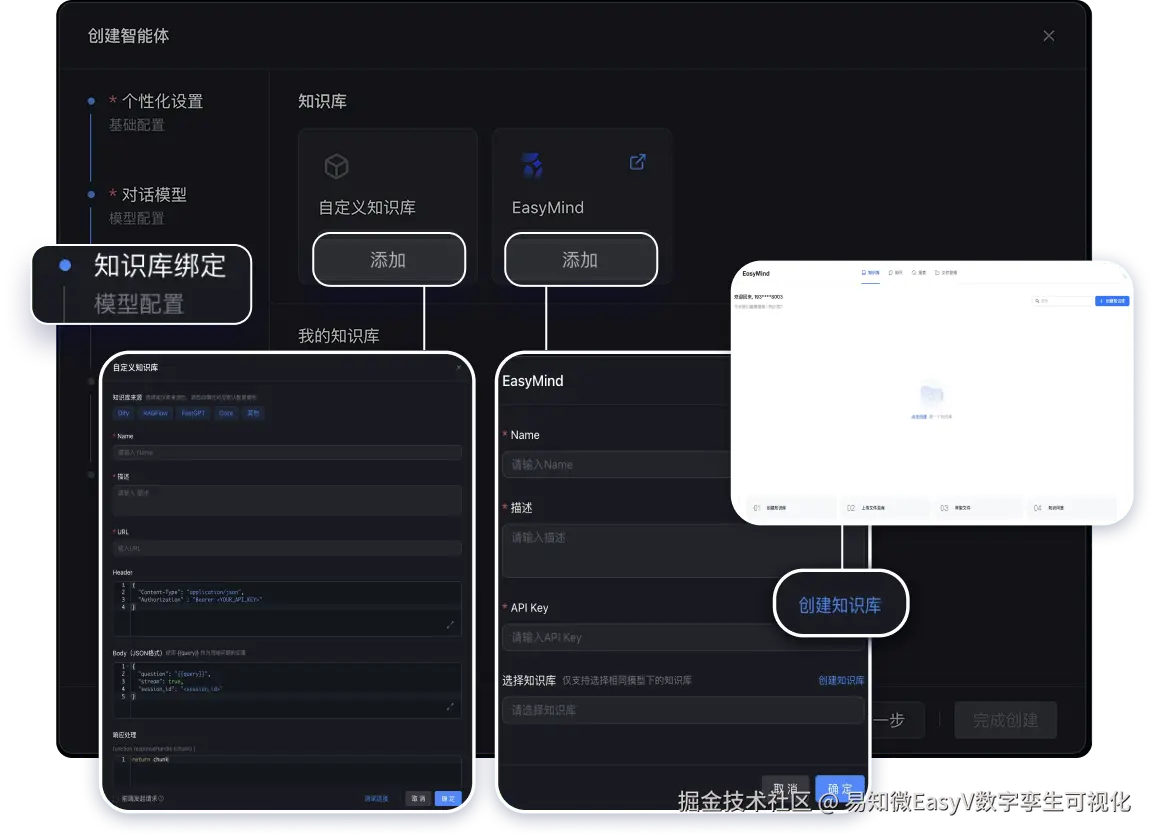Click inside the 响应处理 code editor

(287, 770)
